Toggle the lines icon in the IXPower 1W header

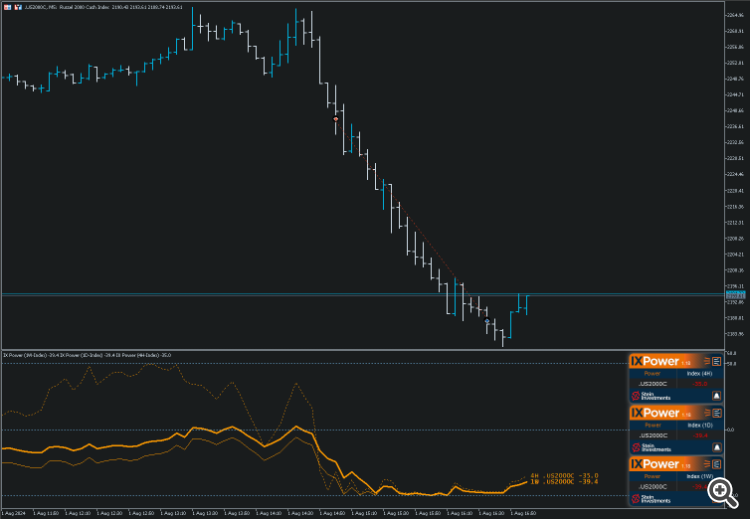[x=706, y=464]
